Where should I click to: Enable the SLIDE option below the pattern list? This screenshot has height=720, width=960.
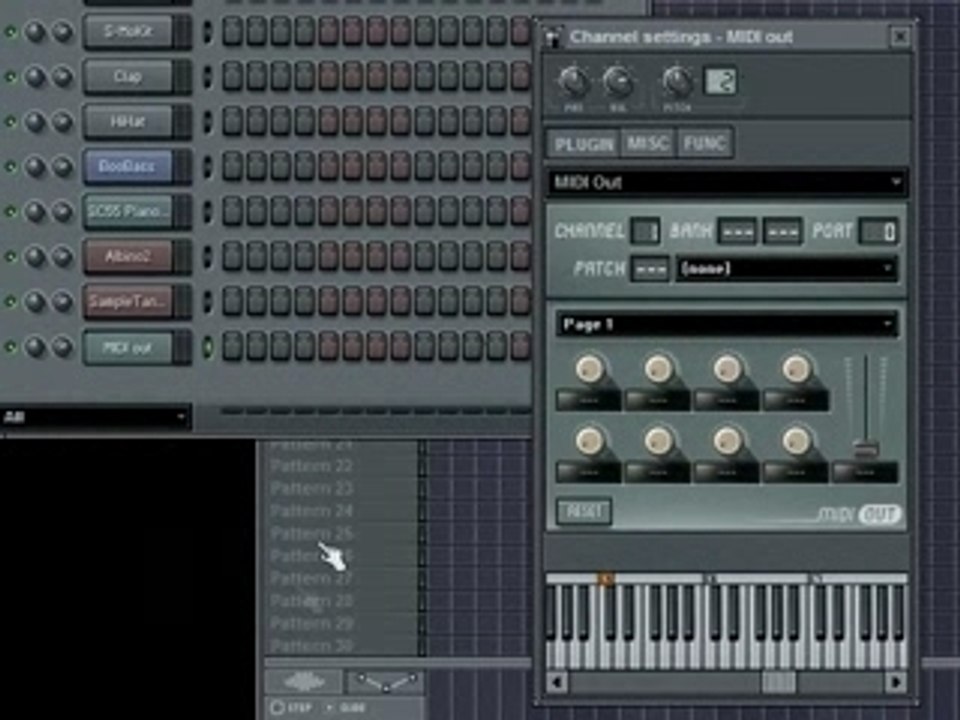(347, 708)
